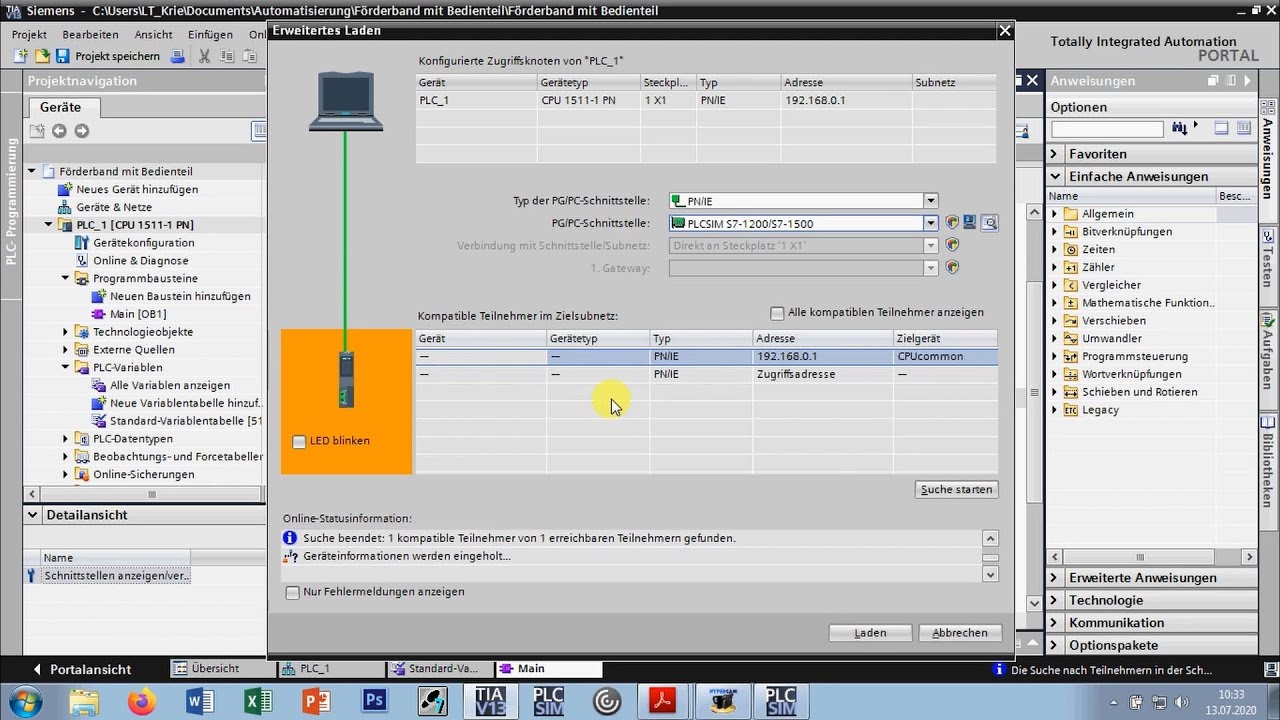Screen dimensions: 1280x720
Task: Collapse PLC_1 [CPU 1511-1 PN] node
Action: pyautogui.click(x=48, y=225)
